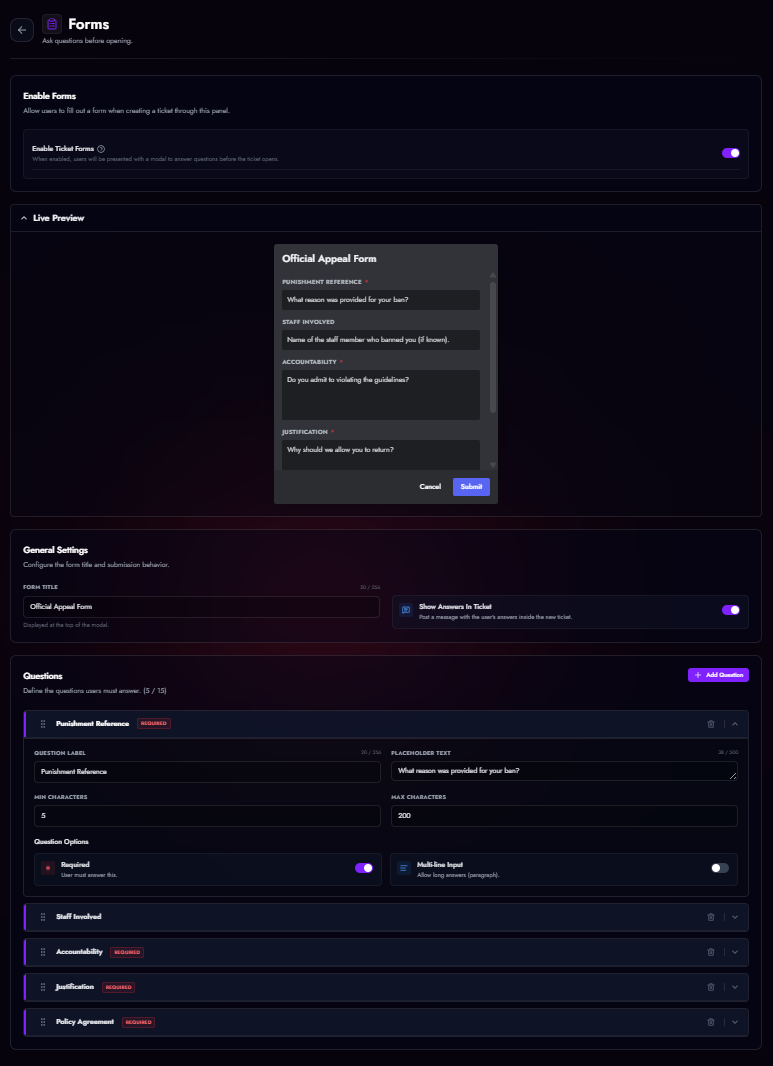Click the drag handle of Accountability
The height and width of the screenshot is (1066, 773).
tap(43, 952)
